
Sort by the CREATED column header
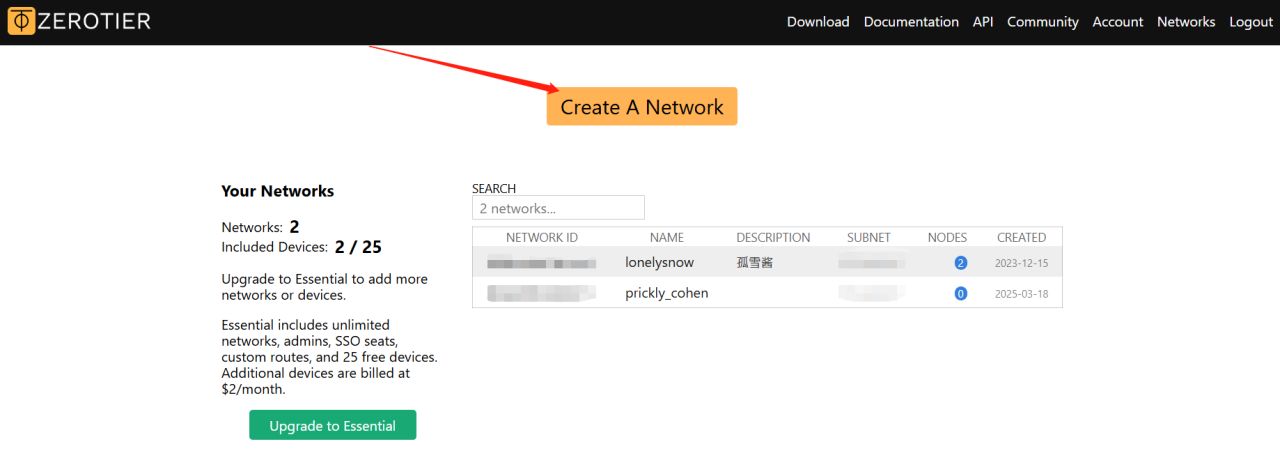[1021, 237]
